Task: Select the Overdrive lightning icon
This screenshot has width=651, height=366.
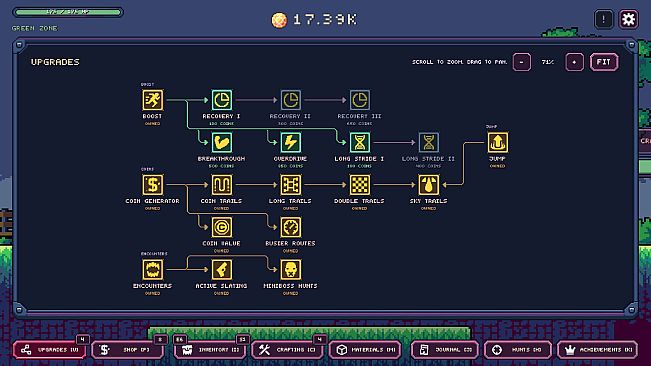Action: click(290, 142)
